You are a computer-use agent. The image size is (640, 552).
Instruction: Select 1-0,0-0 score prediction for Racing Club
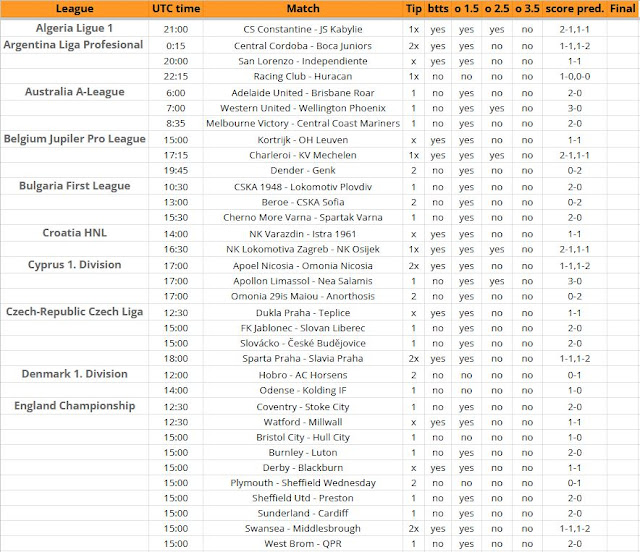pos(575,76)
